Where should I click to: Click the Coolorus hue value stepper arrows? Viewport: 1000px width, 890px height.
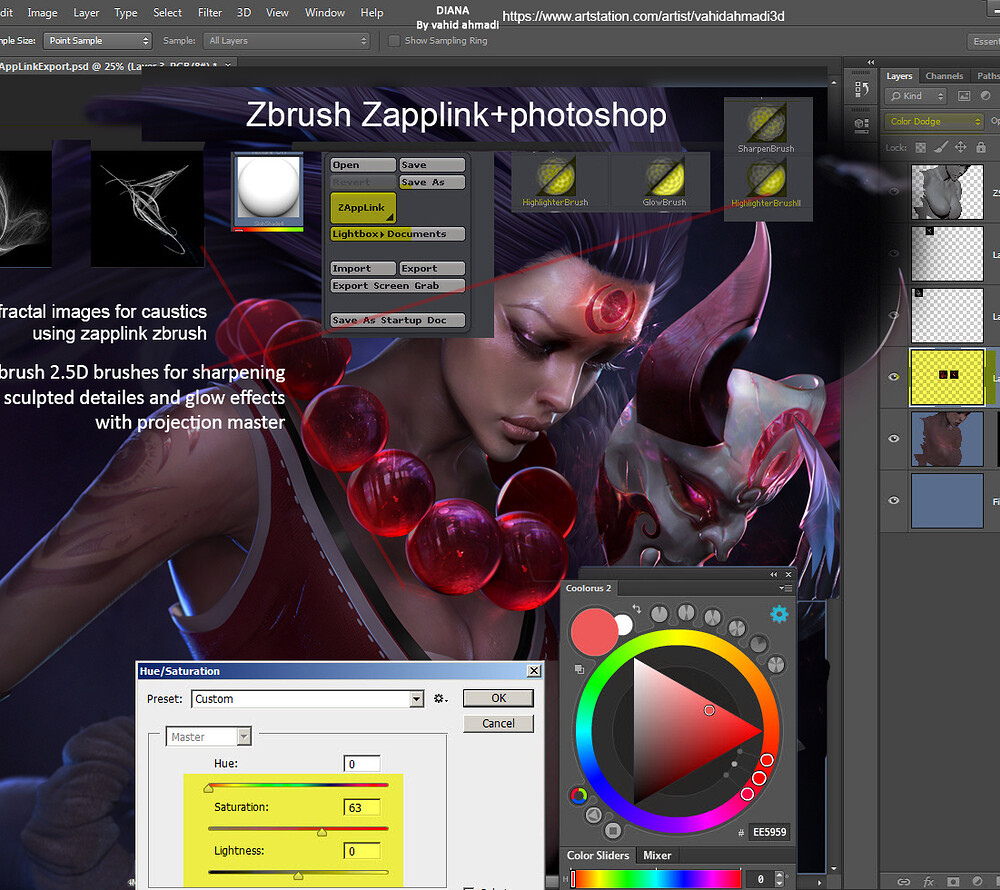point(779,879)
